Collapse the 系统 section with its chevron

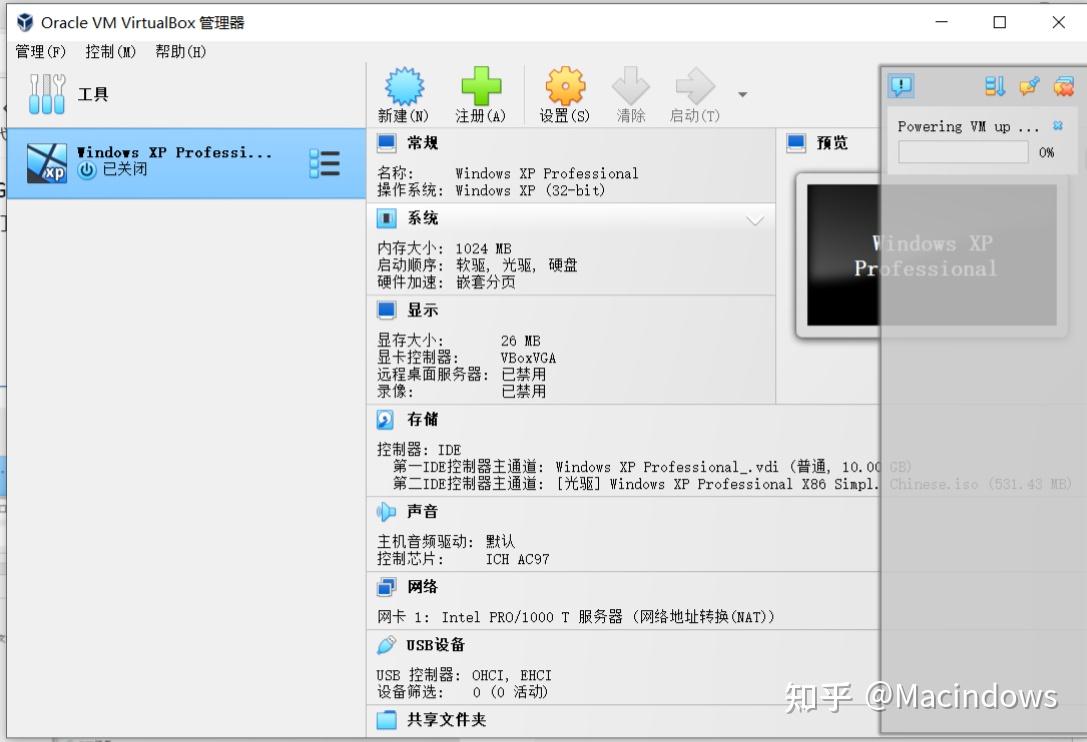757,218
